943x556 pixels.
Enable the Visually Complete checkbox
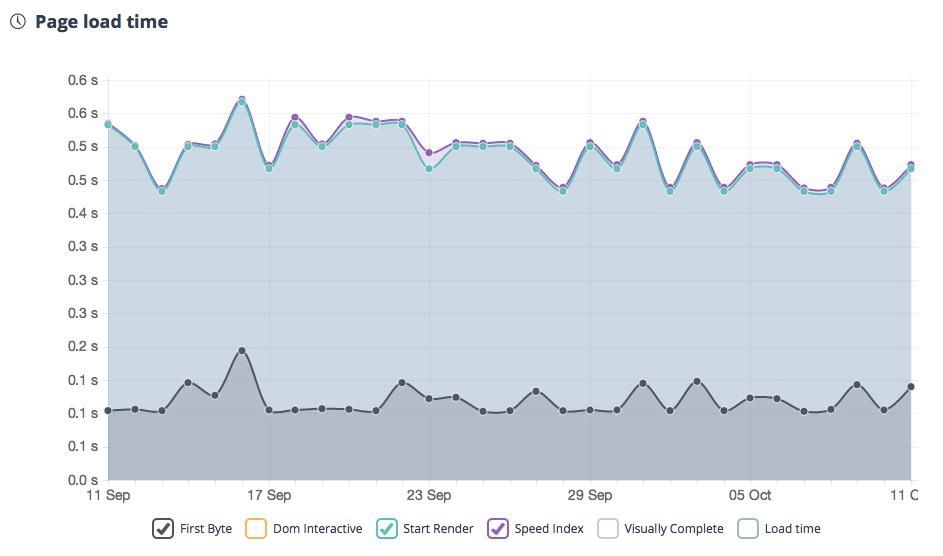[608, 529]
